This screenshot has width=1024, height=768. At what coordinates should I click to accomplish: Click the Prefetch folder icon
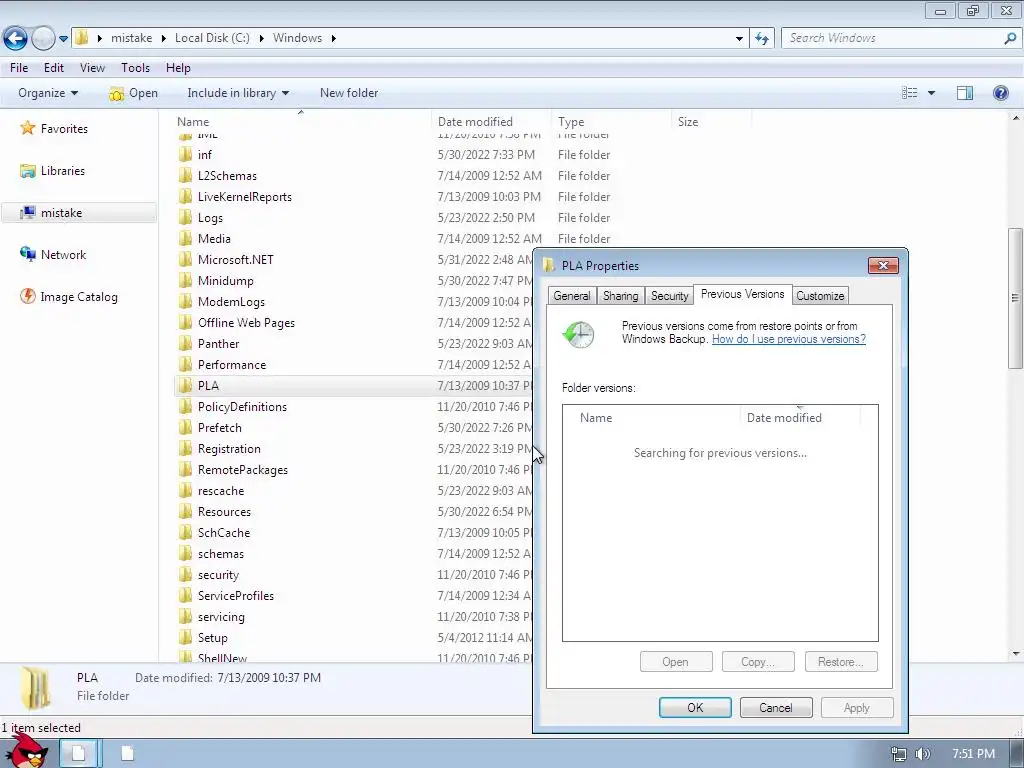(x=185, y=428)
